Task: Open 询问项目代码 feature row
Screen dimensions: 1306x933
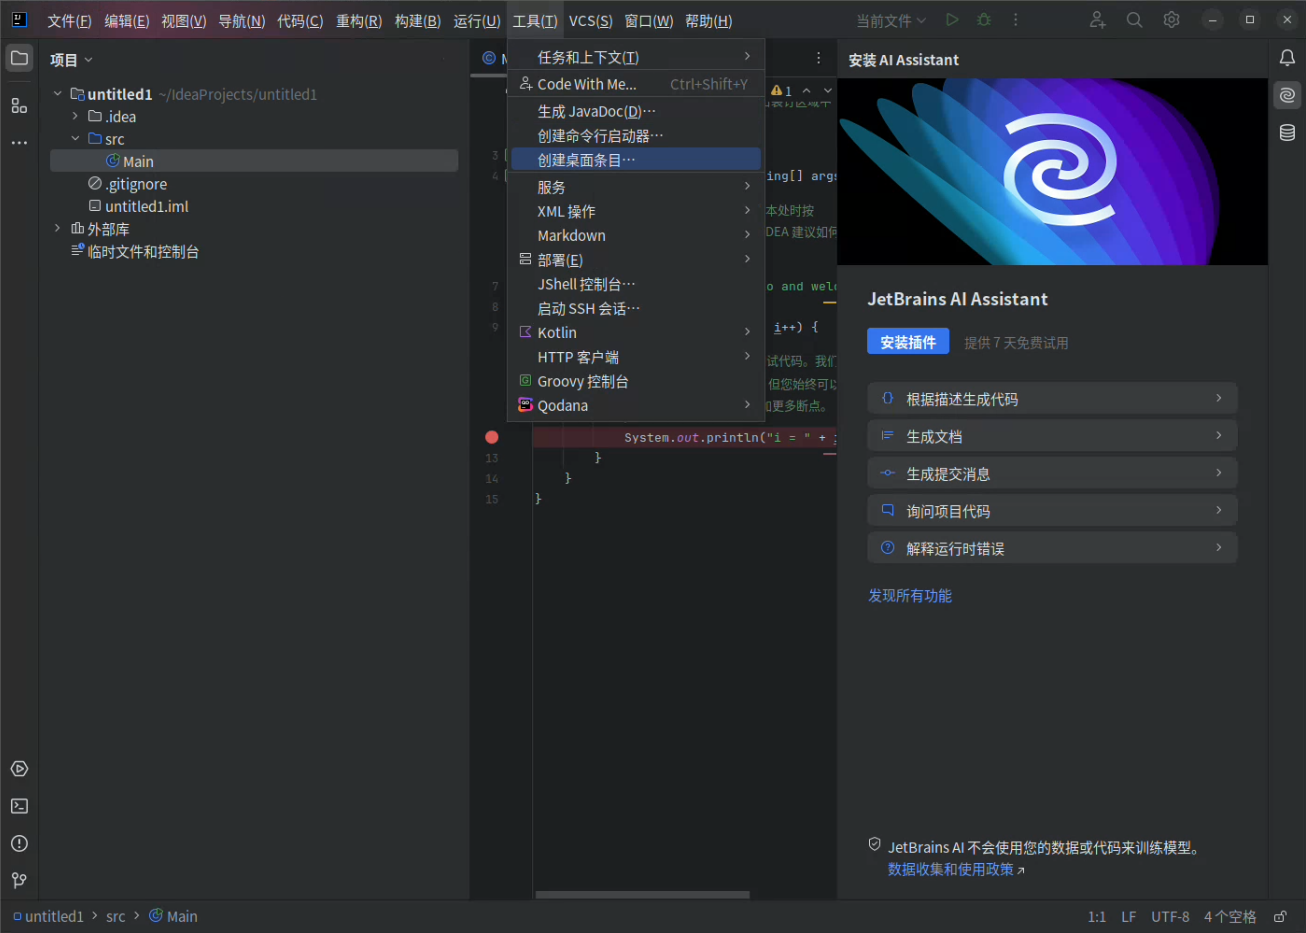Action: pyautogui.click(x=1052, y=511)
